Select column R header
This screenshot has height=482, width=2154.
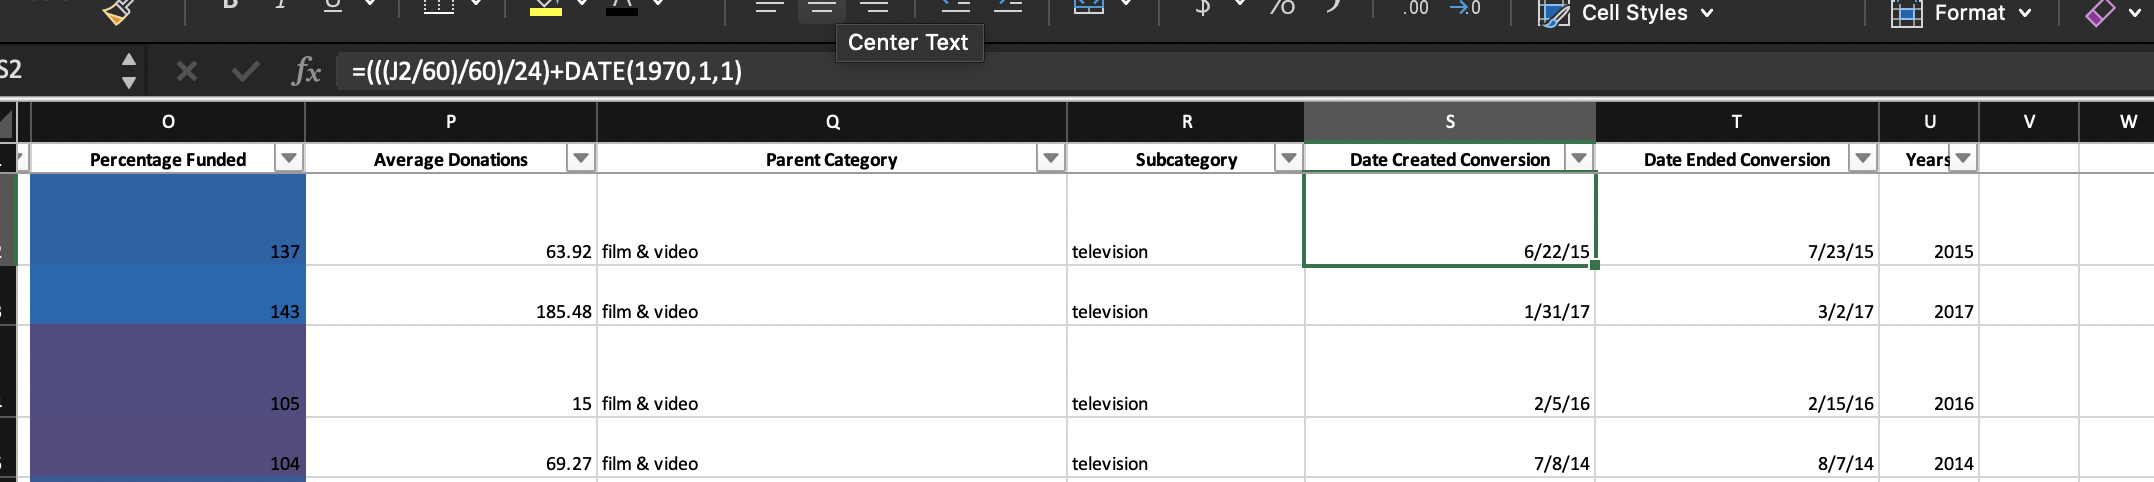coord(1186,121)
